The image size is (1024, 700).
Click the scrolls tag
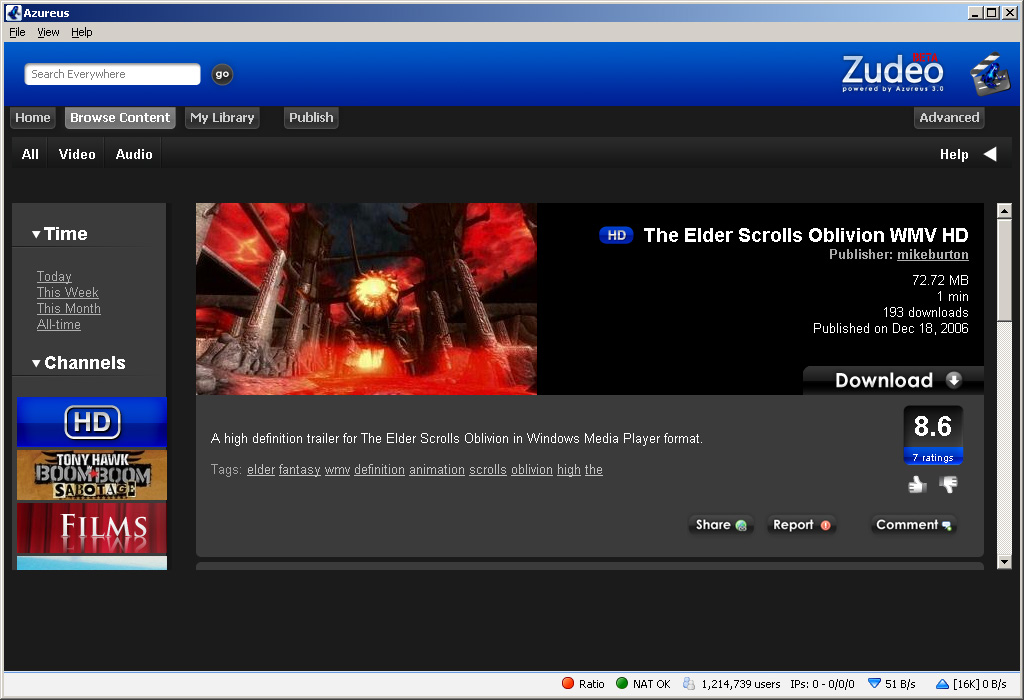pyautogui.click(x=488, y=469)
